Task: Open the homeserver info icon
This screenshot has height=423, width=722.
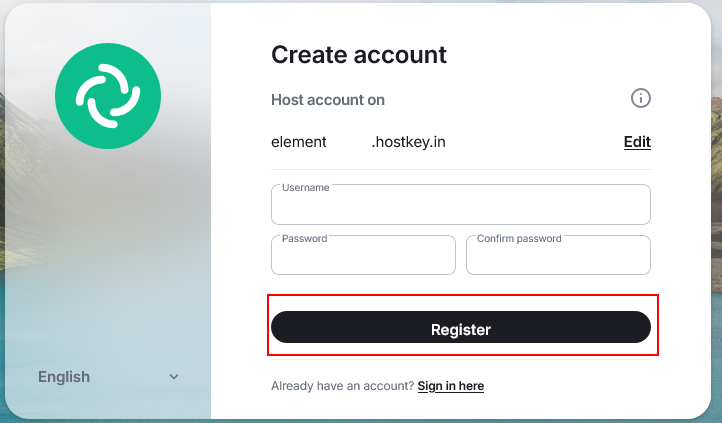Action: pyautogui.click(x=641, y=98)
